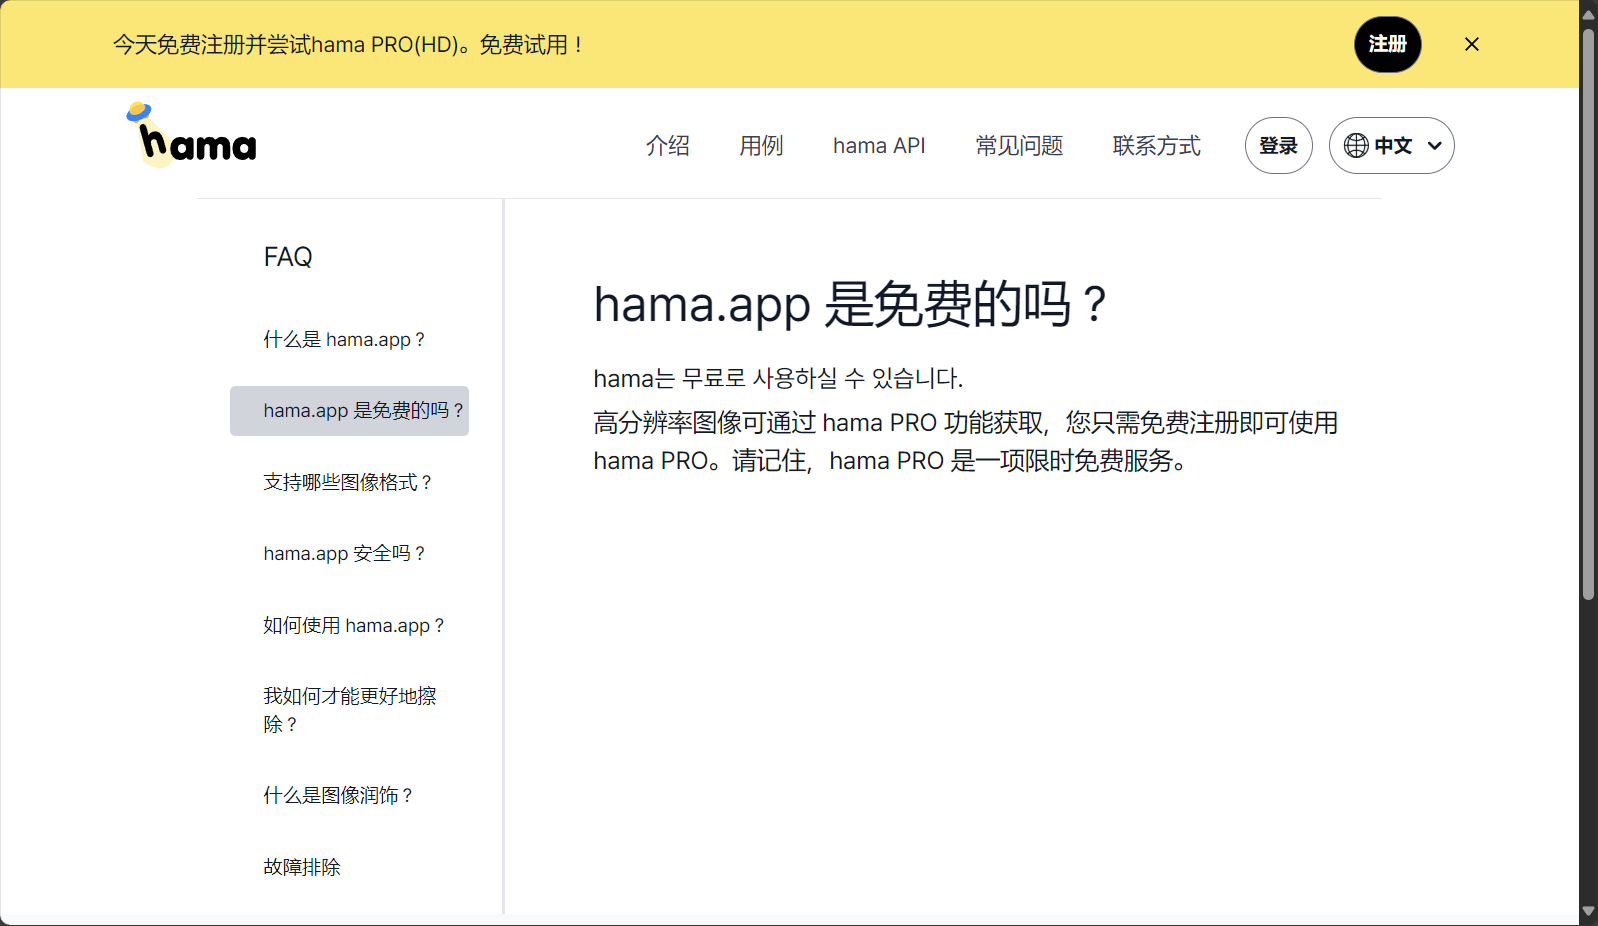Image resolution: width=1598 pixels, height=926 pixels.
Task: Click the scrollbar up arrow
Action: pos(1588,13)
